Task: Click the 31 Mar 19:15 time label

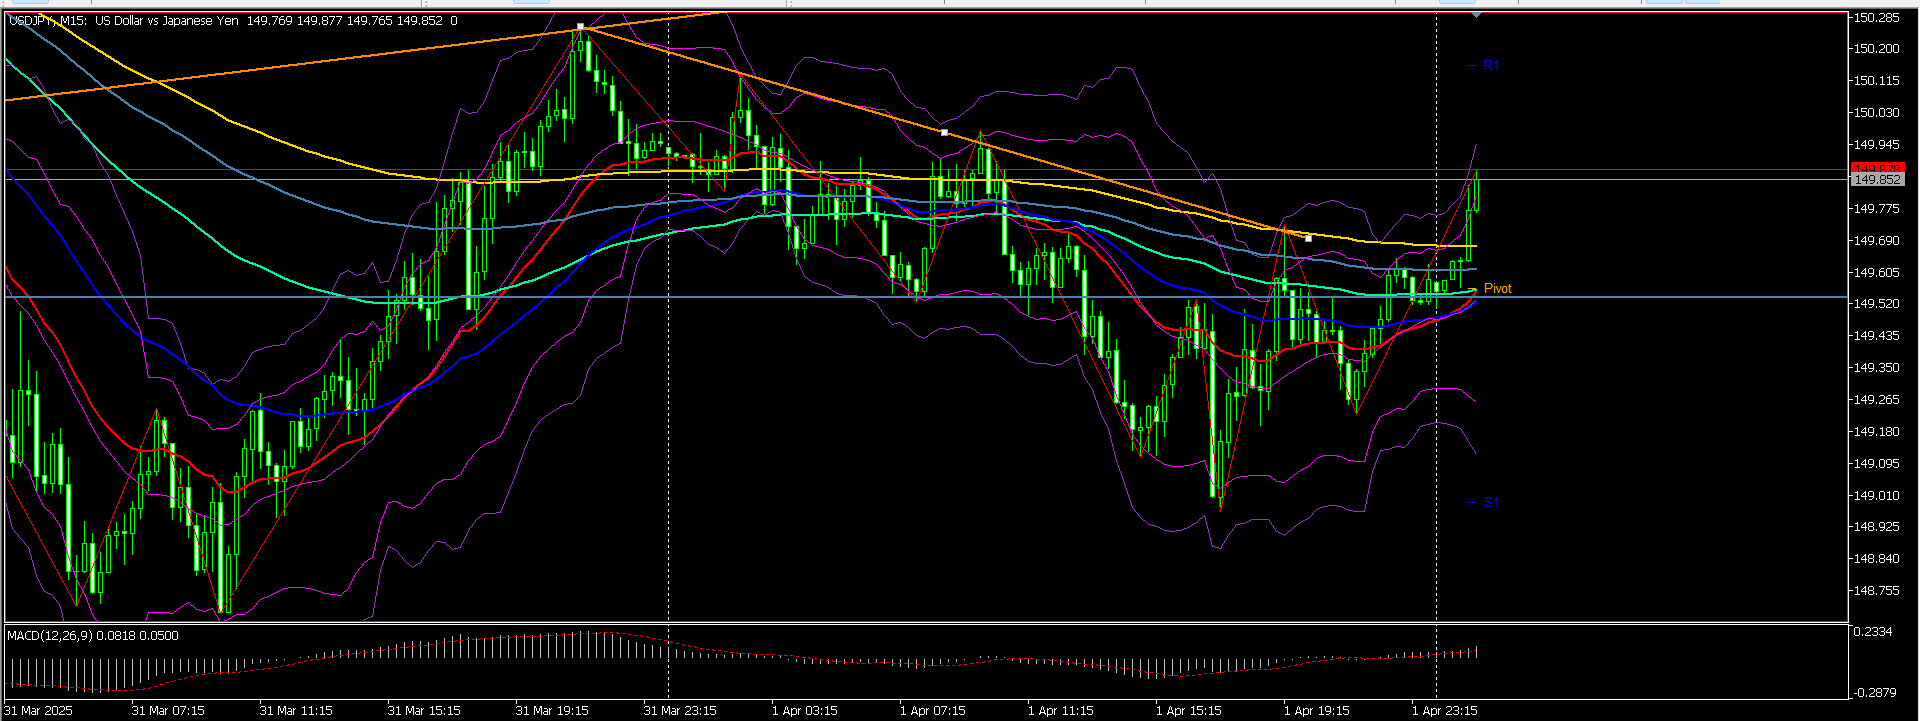Action: click(x=552, y=711)
